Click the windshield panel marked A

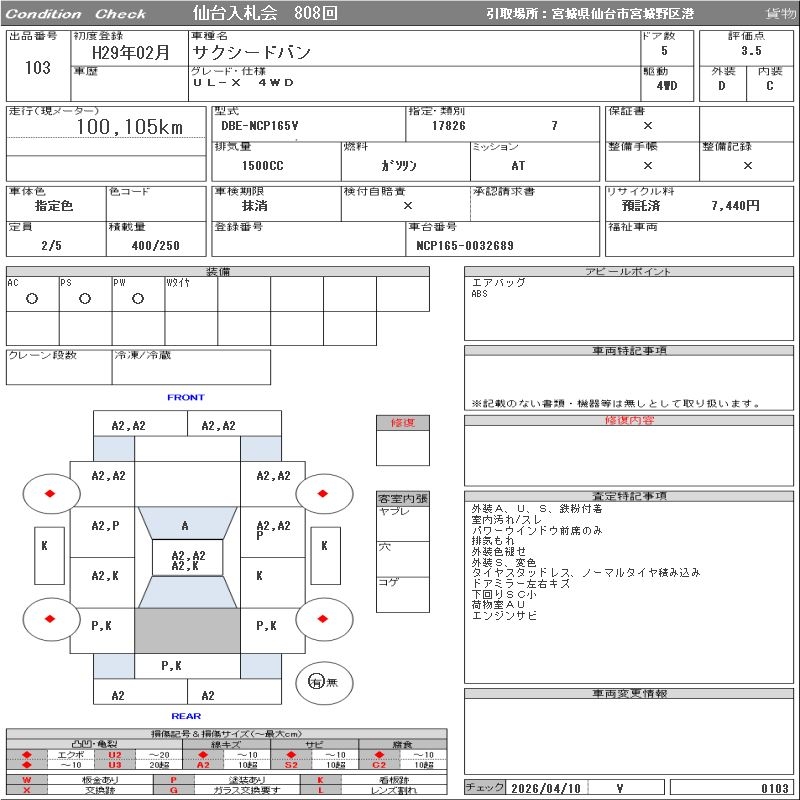(x=185, y=526)
